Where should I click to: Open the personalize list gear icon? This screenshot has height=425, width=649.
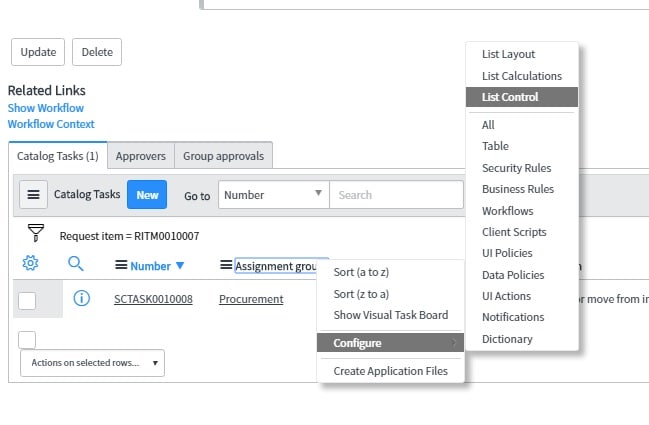point(30,264)
